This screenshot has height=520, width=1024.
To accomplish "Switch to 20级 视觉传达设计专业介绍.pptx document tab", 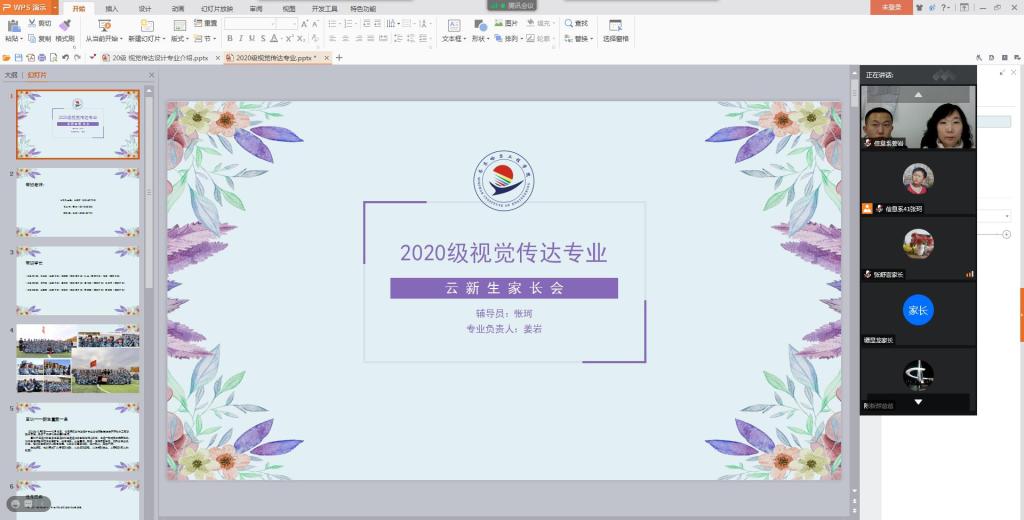I will pos(160,58).
